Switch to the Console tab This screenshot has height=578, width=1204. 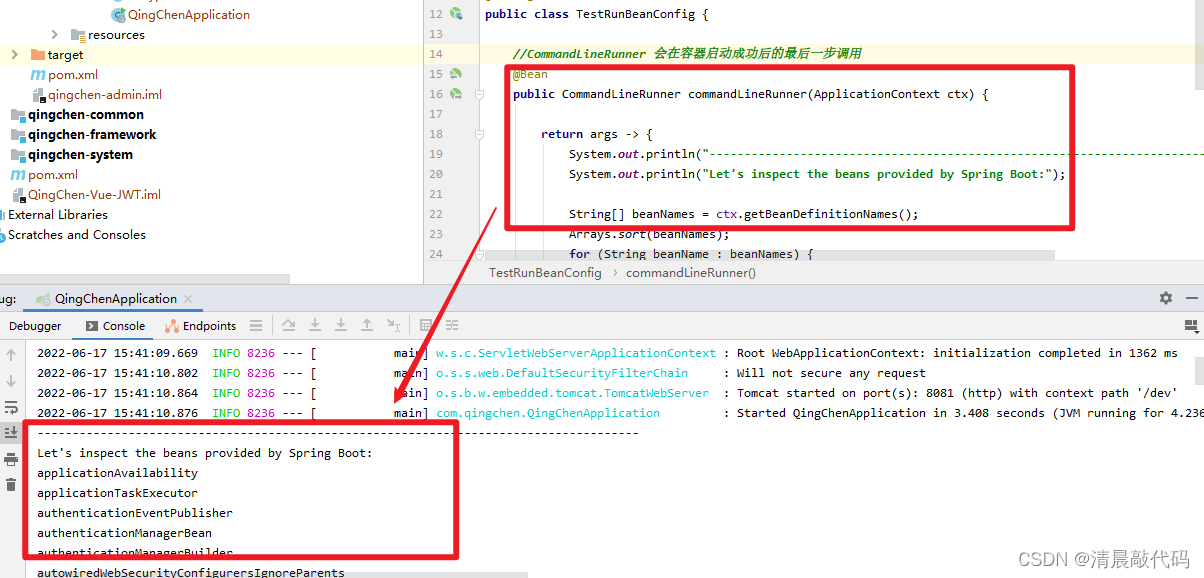(114, 326)
